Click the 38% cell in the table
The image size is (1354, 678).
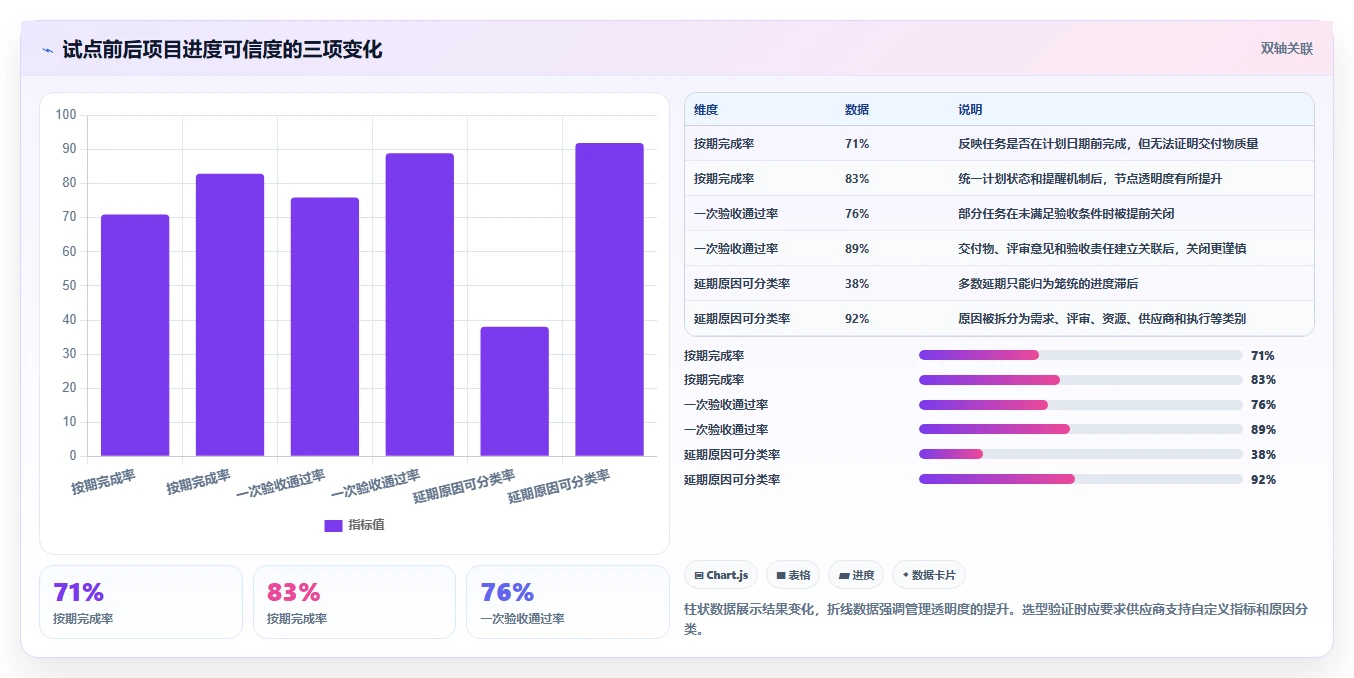click(x=857, y=284)
